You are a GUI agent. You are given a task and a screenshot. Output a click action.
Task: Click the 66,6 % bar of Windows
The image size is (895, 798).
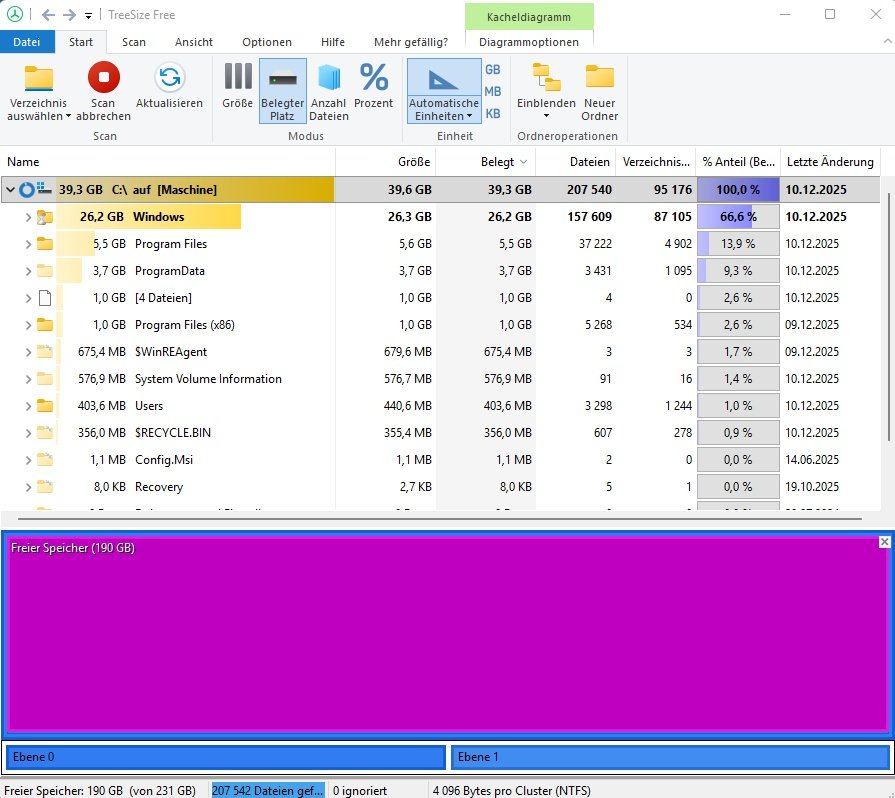[x=738, y=217]
